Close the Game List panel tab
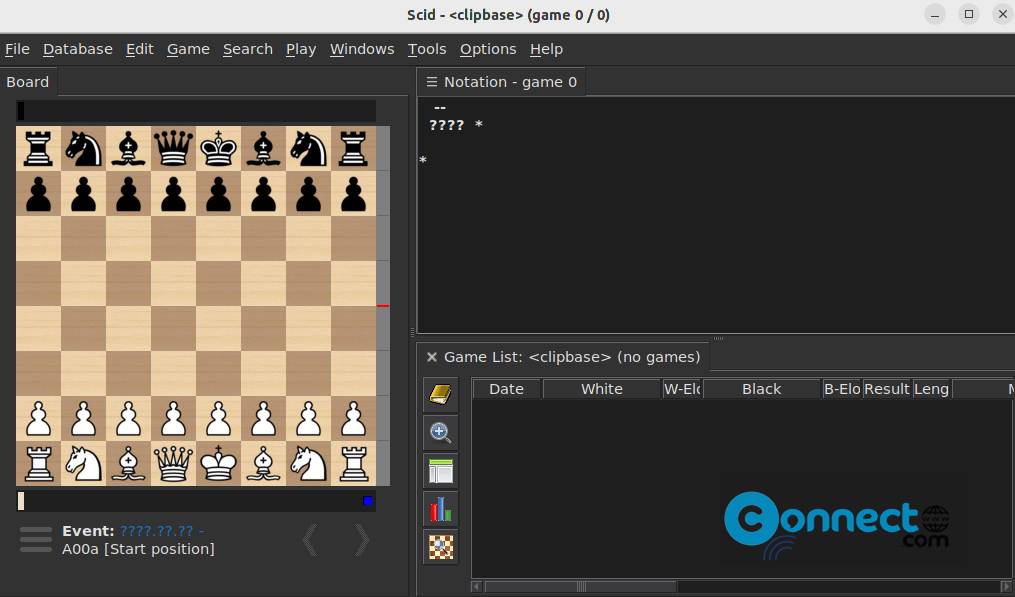This screenshot has width=1015, height=597. (x=432, y=357)
